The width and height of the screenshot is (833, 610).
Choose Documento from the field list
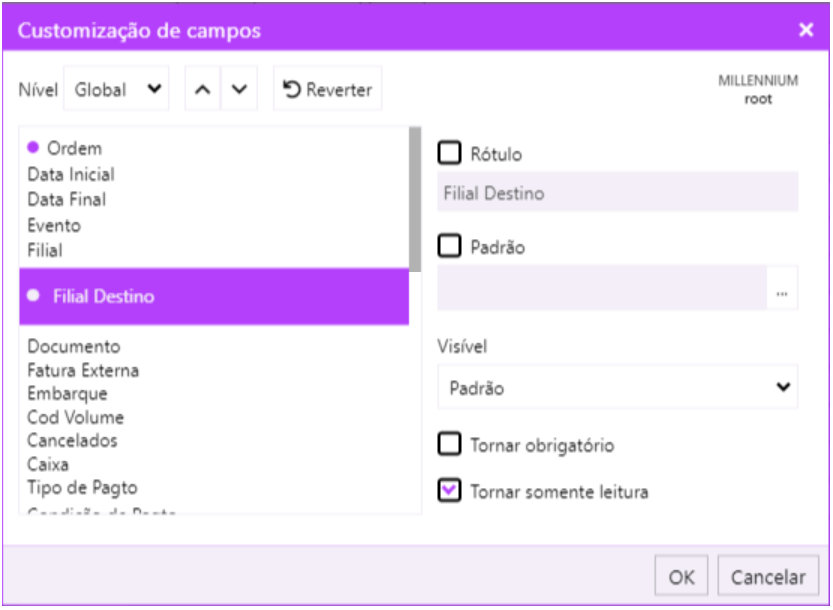click(x=74, y=347)
